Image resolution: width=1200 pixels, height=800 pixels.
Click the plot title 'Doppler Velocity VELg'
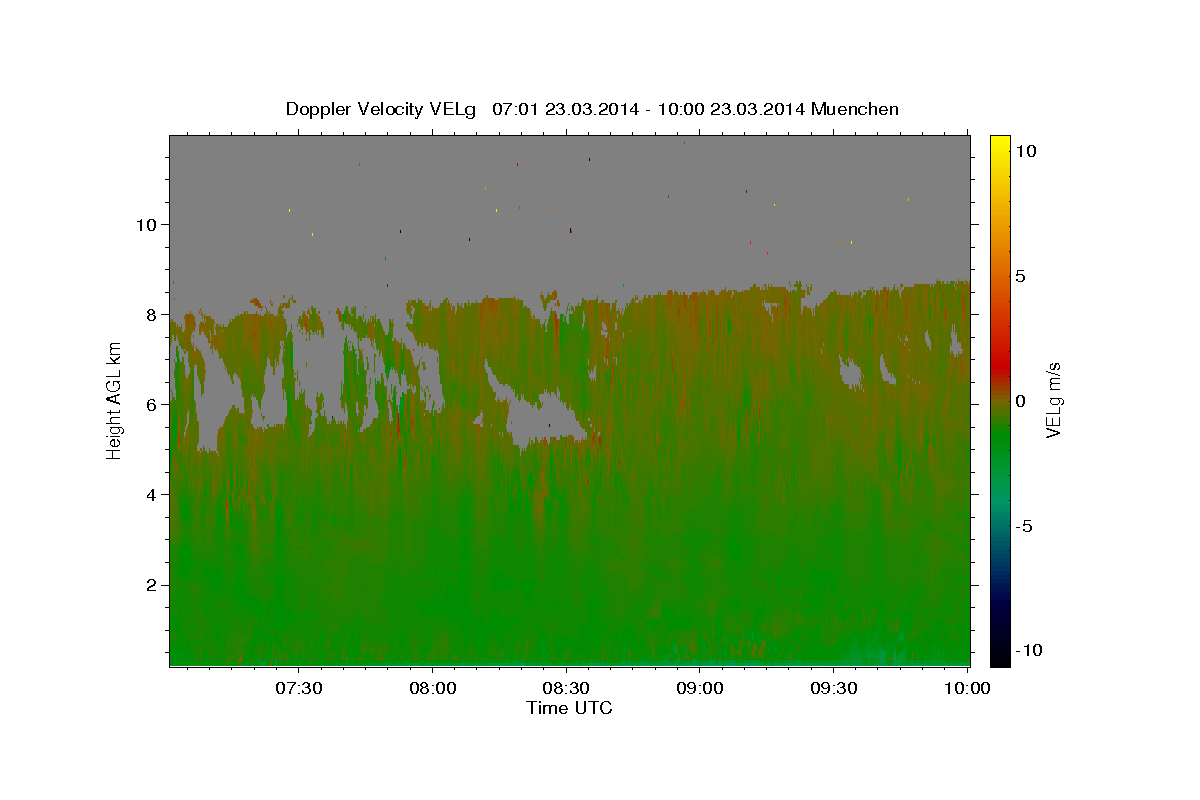click(381, 109)
